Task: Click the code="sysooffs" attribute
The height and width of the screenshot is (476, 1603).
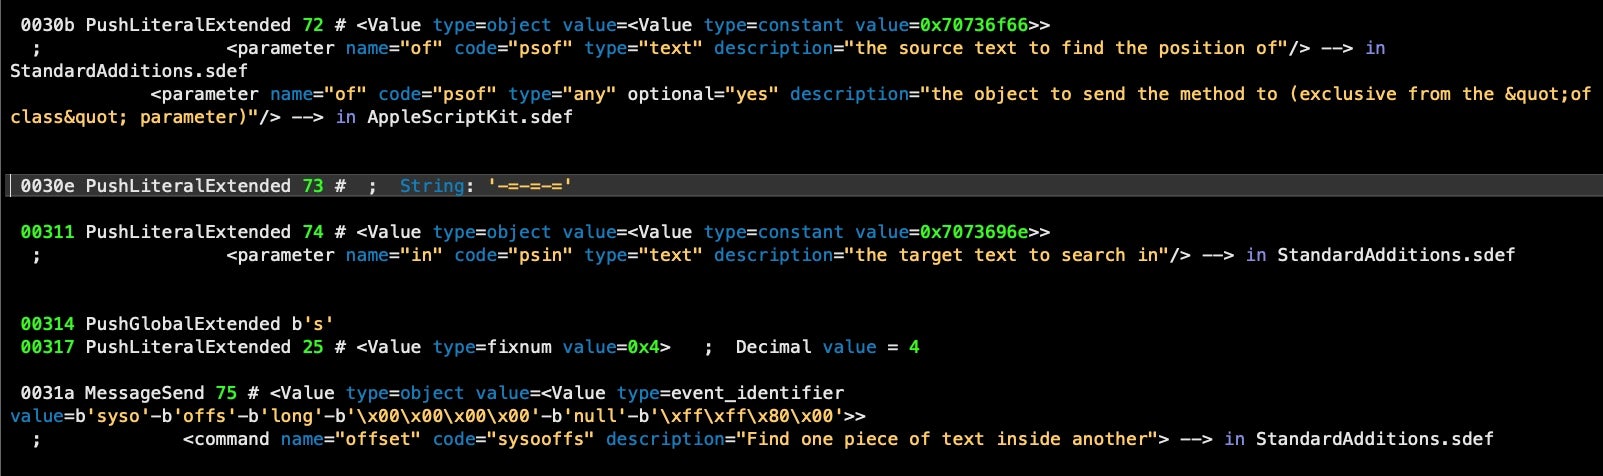Action: point(514,439)
